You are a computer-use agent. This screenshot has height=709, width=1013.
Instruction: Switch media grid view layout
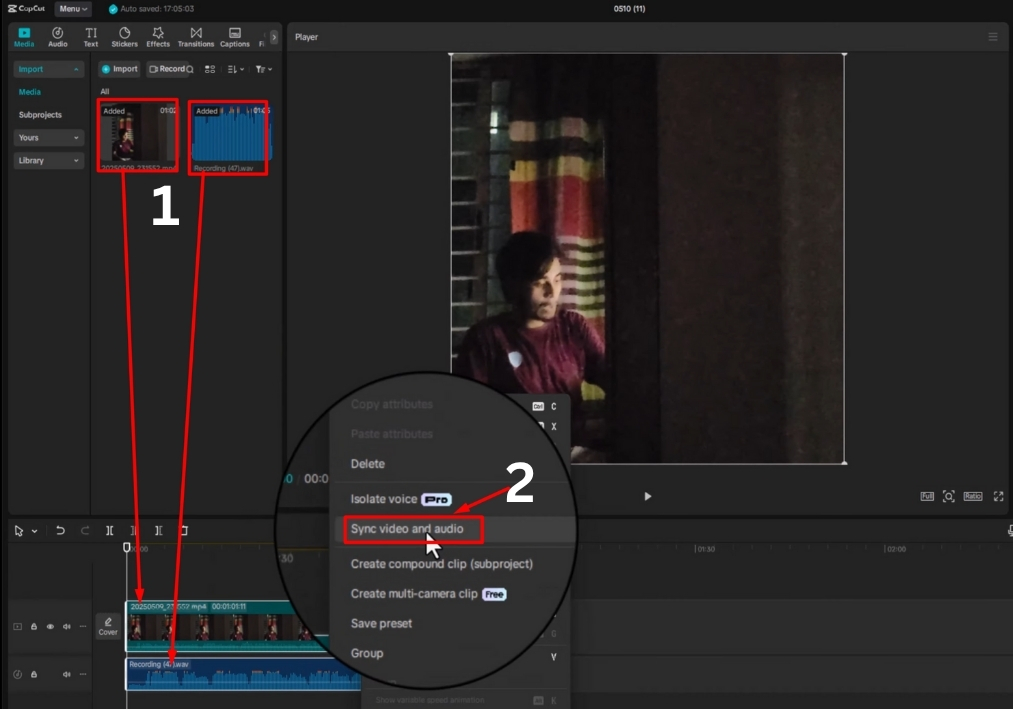210,69
